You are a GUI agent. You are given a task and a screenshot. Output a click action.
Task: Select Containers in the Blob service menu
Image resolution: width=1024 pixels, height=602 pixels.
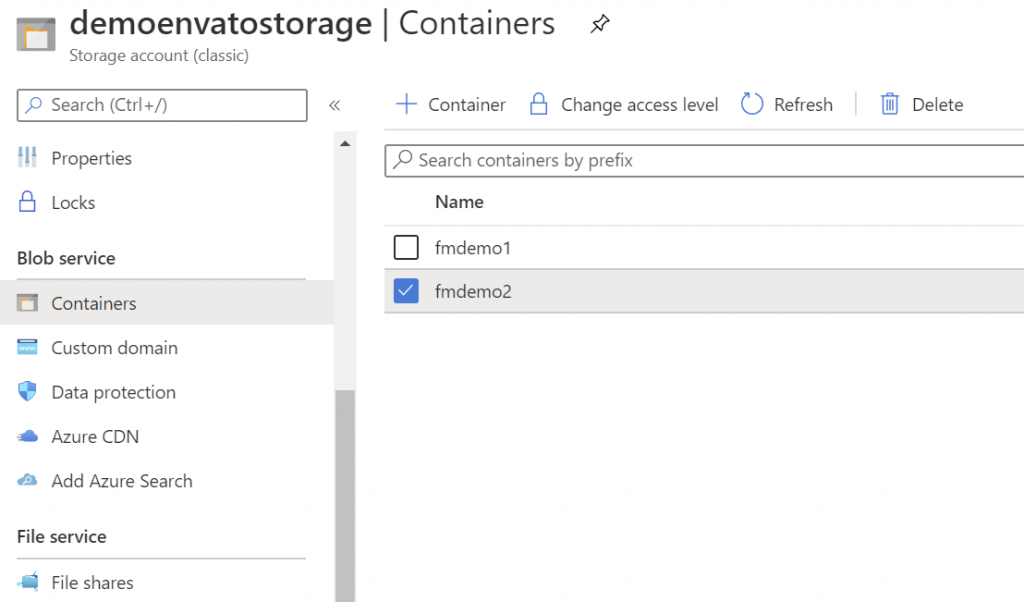(93, 303)
